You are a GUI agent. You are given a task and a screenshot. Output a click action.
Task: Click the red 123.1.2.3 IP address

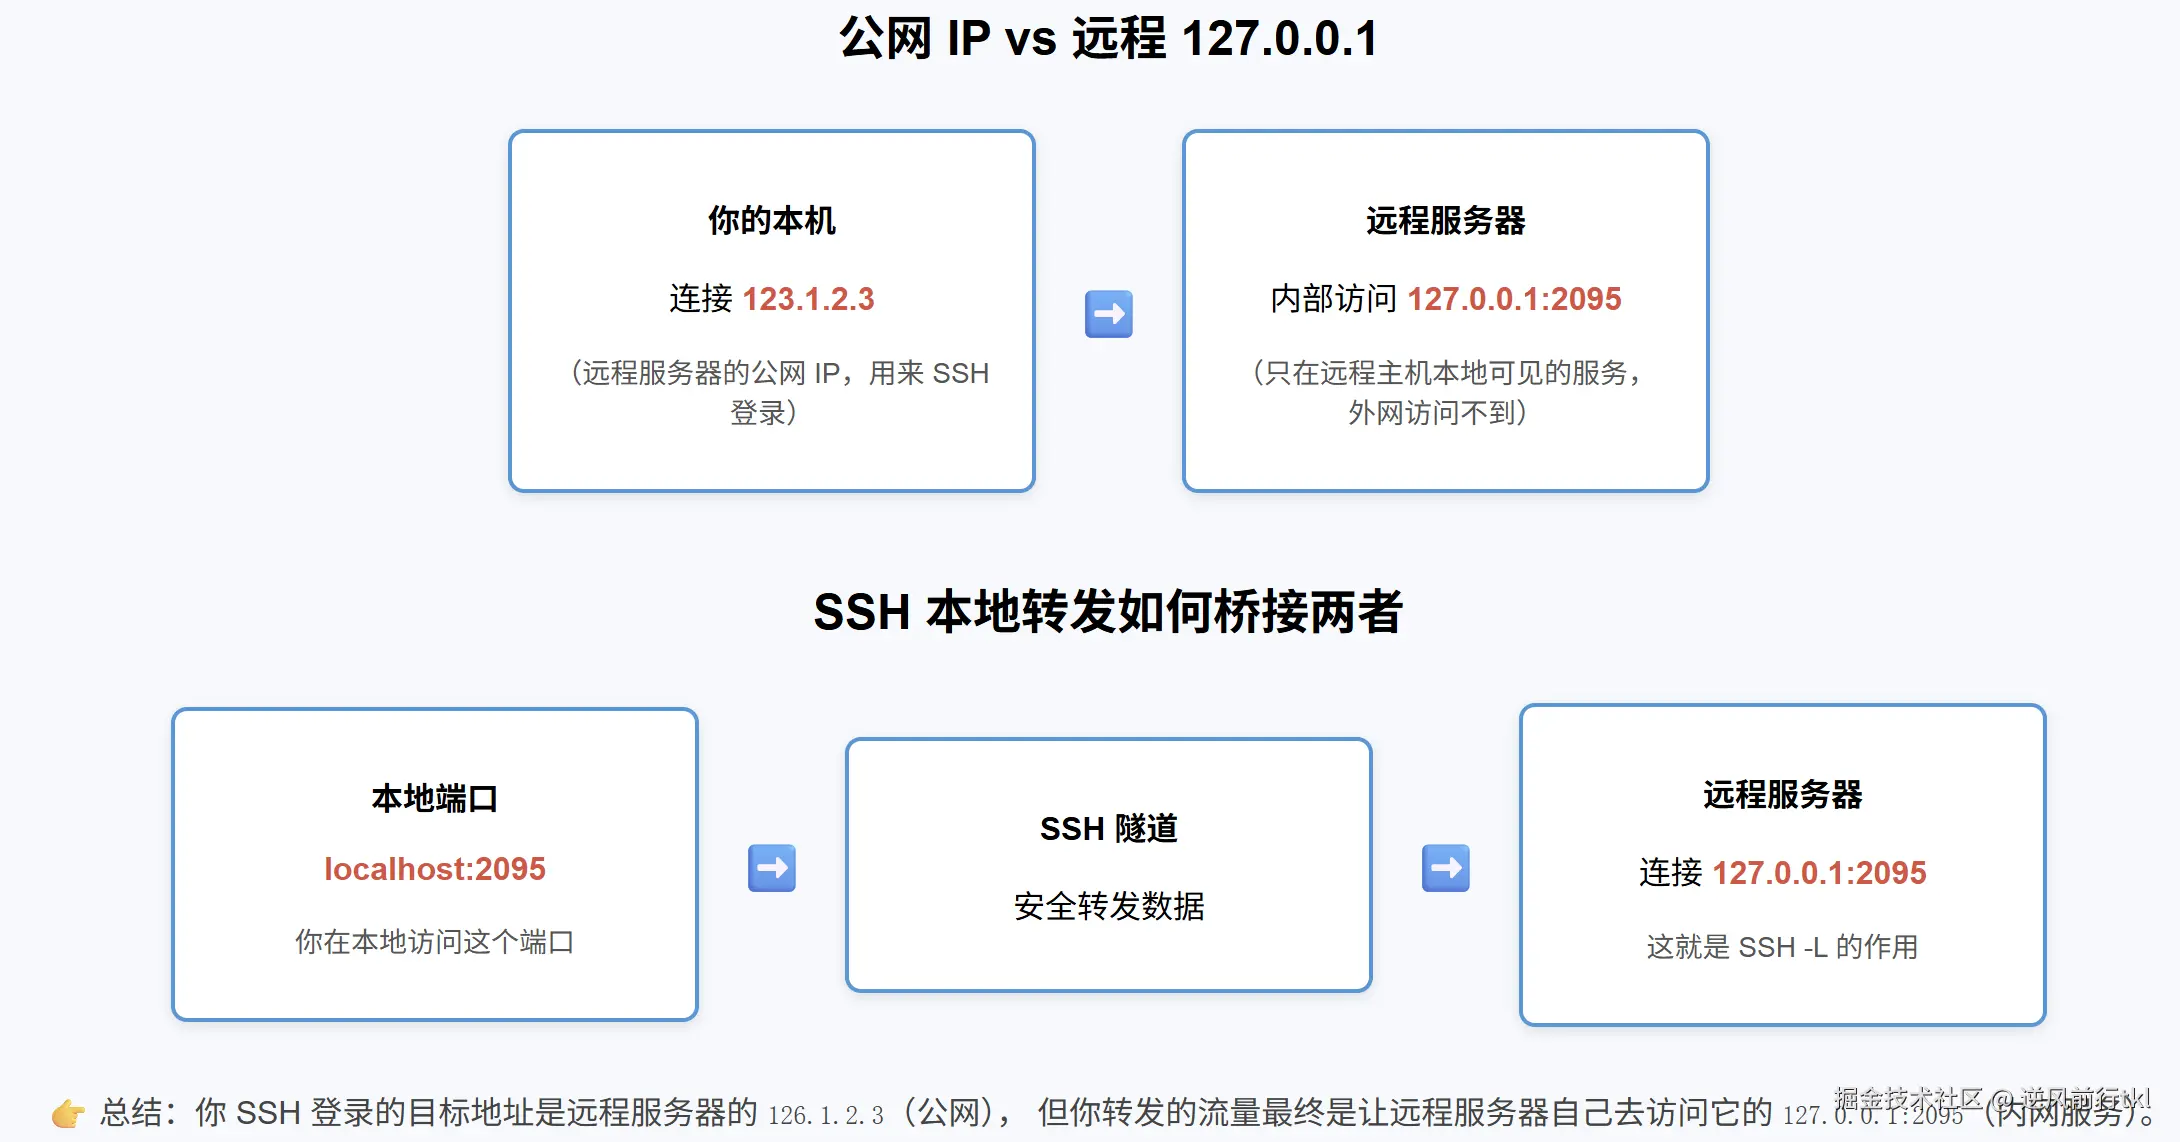(x=808, y=299)
